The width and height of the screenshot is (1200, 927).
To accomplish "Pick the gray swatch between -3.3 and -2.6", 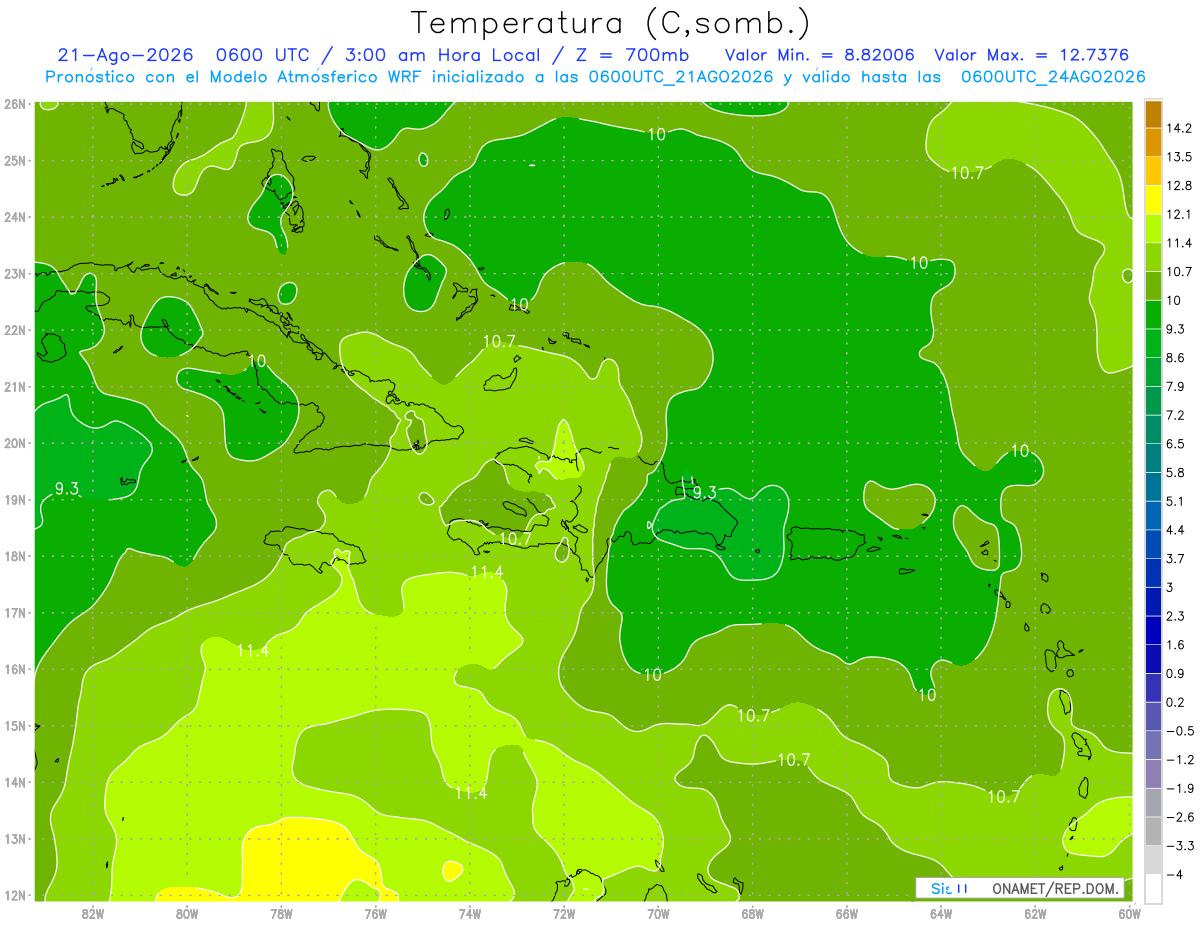I will click(1153, 831).
